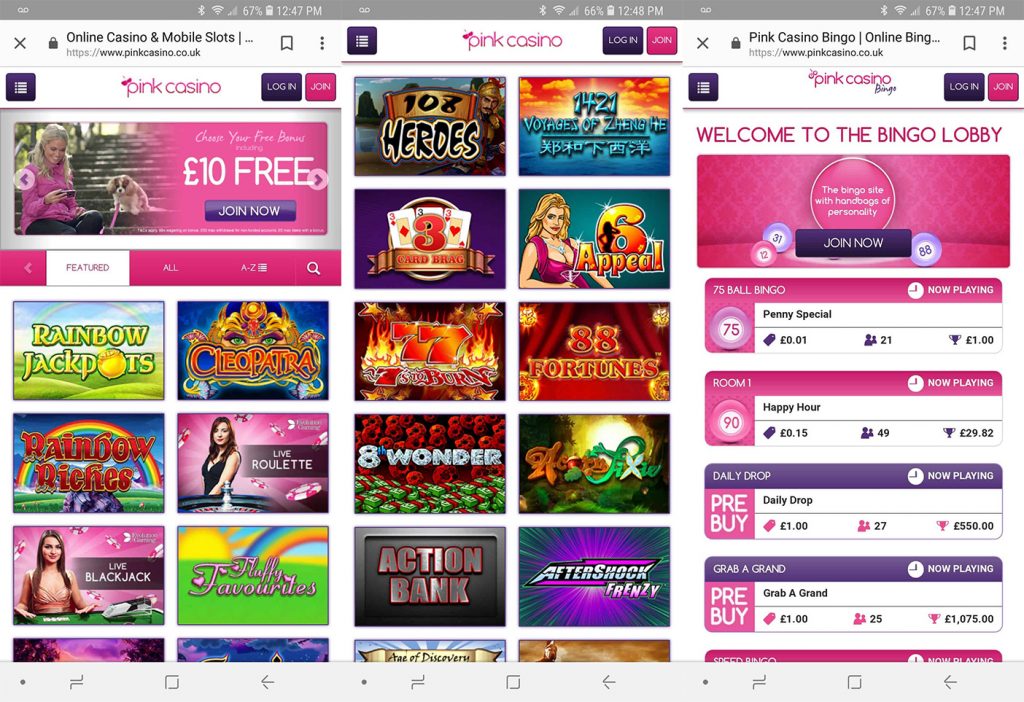Click JOIN NOW in bingo lobby banner

point(853,243)
